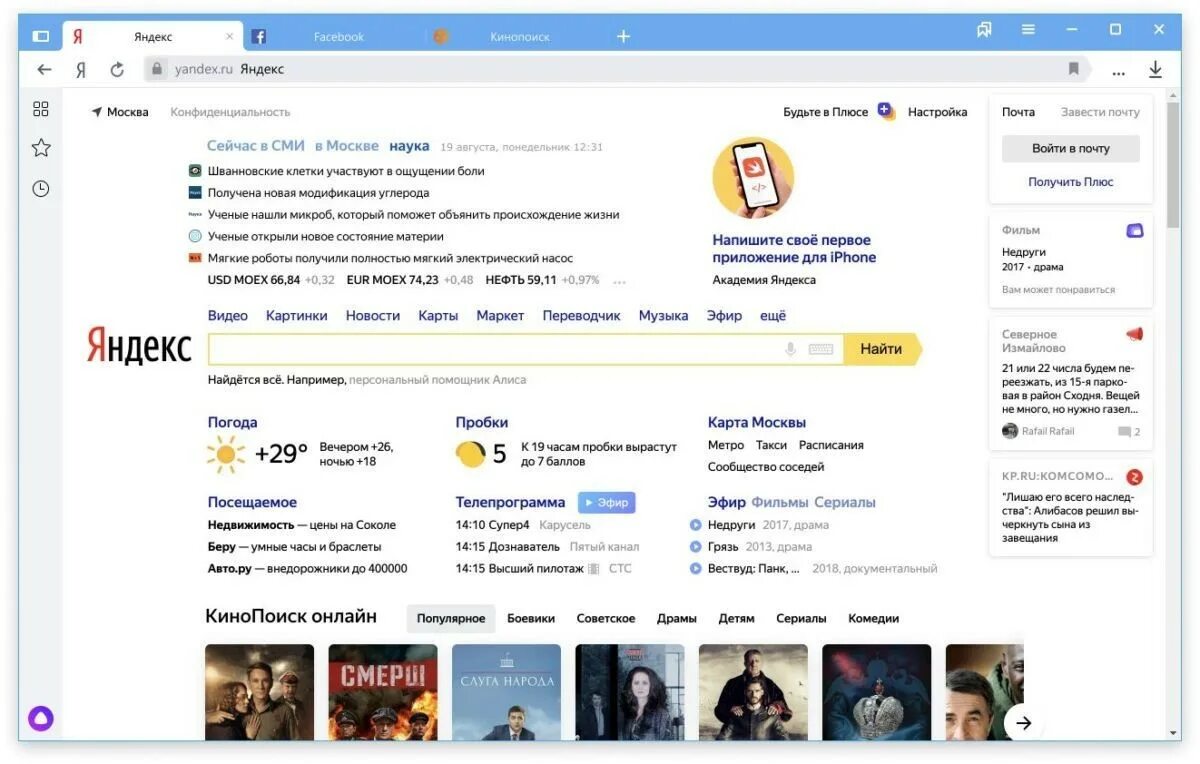Image resolution: width=1200 pixels, height=764 pixels.
Task: Click the Найти search button
Action: 882,349
